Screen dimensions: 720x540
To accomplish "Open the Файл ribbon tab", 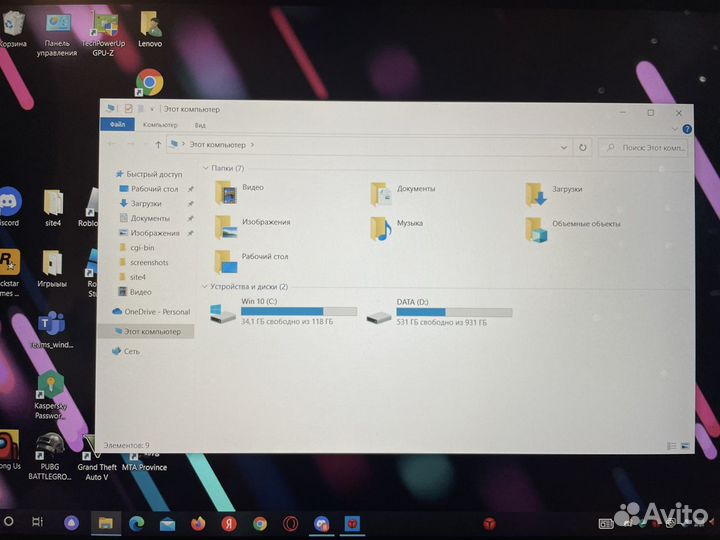I will 118,124.
